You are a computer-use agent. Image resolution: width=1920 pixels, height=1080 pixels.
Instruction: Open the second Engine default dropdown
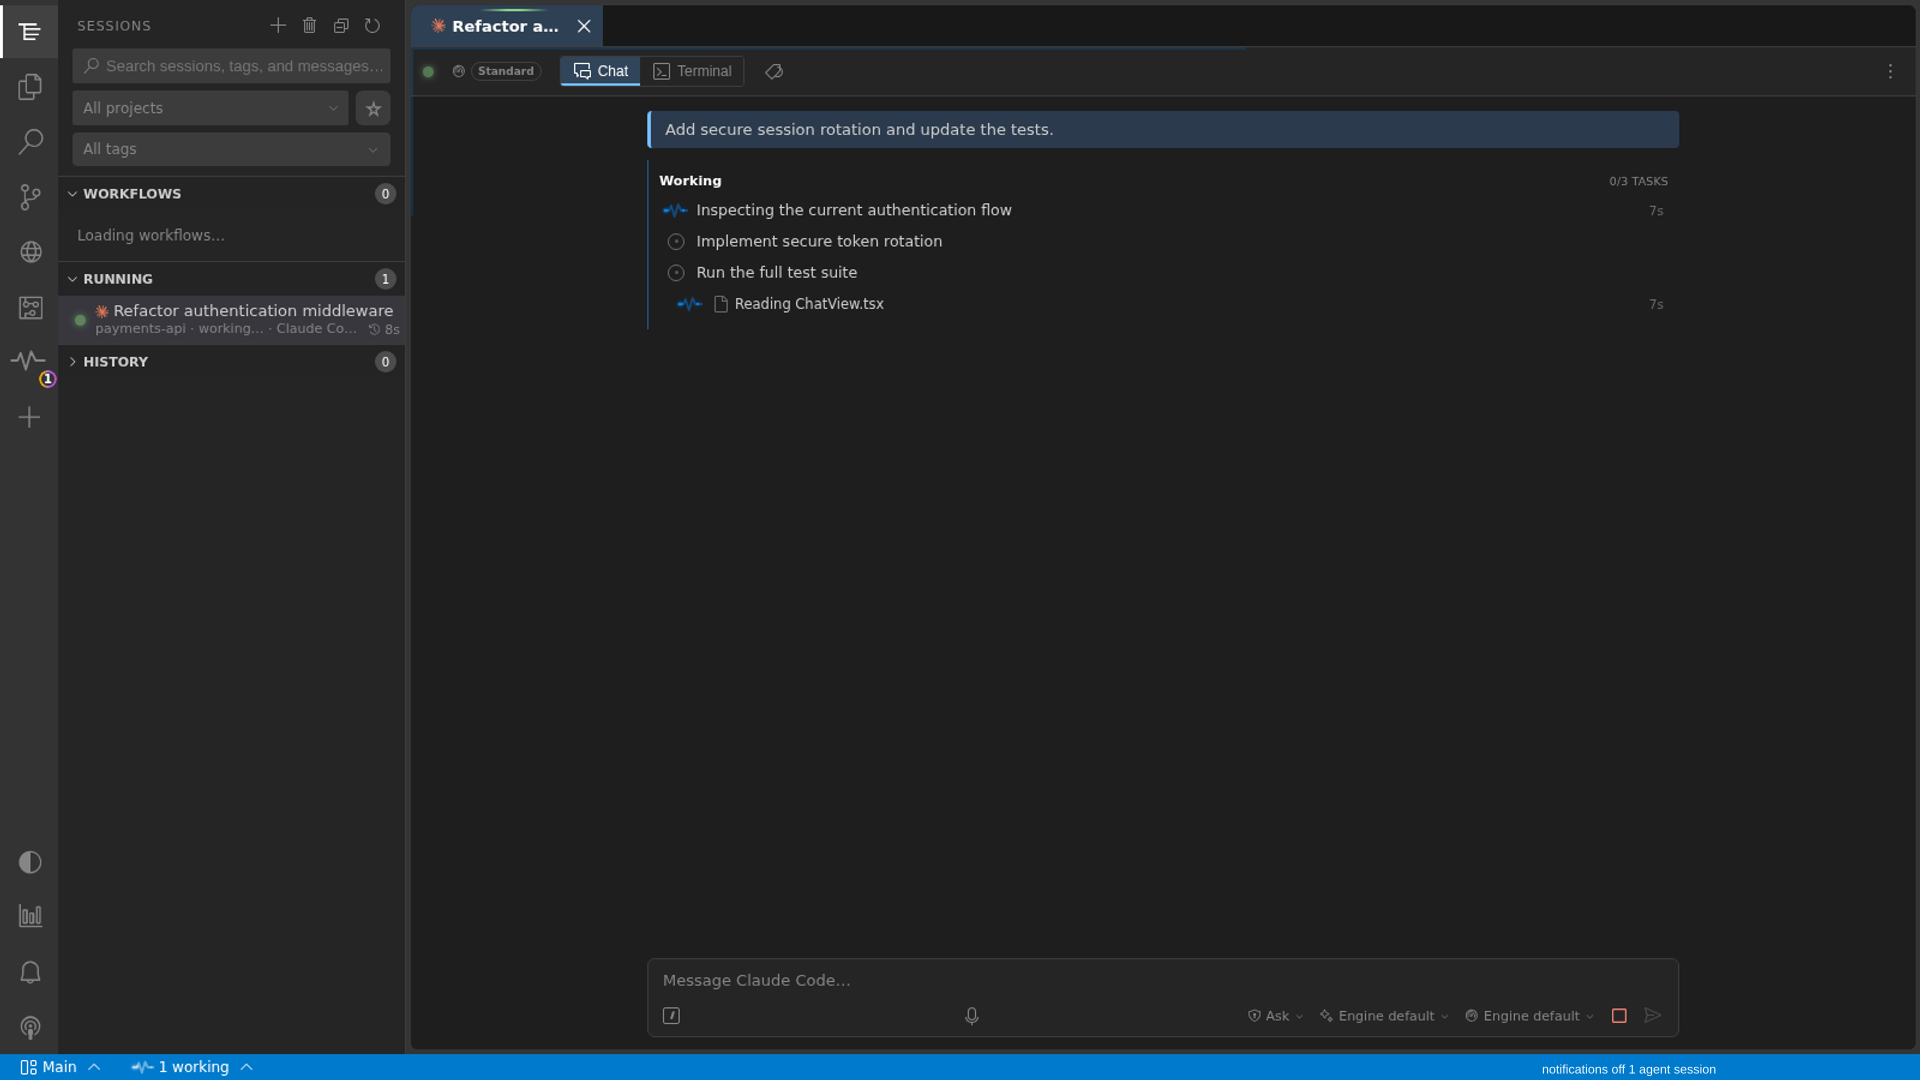[x=1529, y=1016]
